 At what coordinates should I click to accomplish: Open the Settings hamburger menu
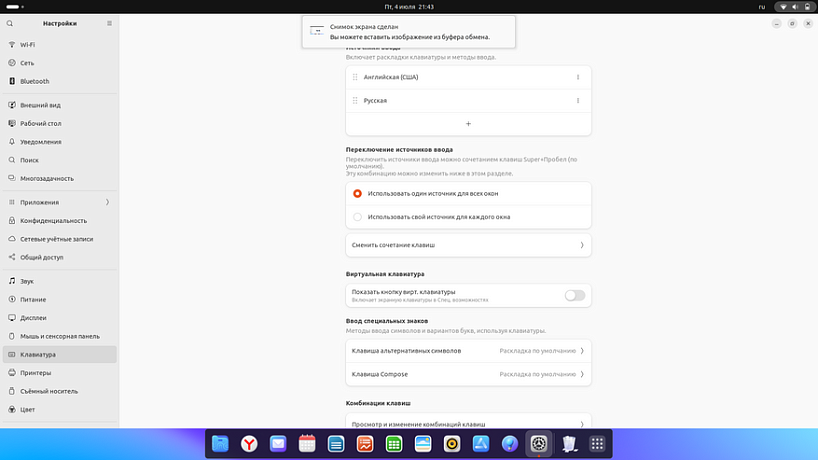[107, 23]
